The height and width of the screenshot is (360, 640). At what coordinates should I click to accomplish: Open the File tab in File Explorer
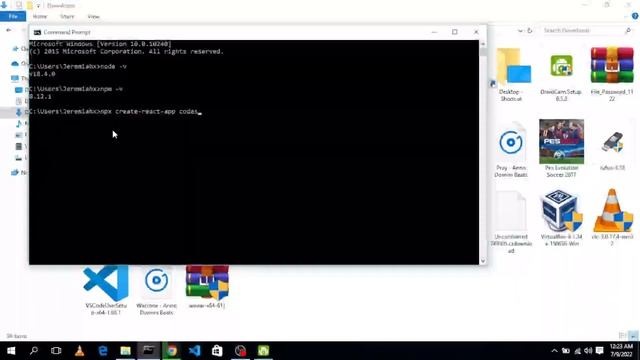click(13, 16)
